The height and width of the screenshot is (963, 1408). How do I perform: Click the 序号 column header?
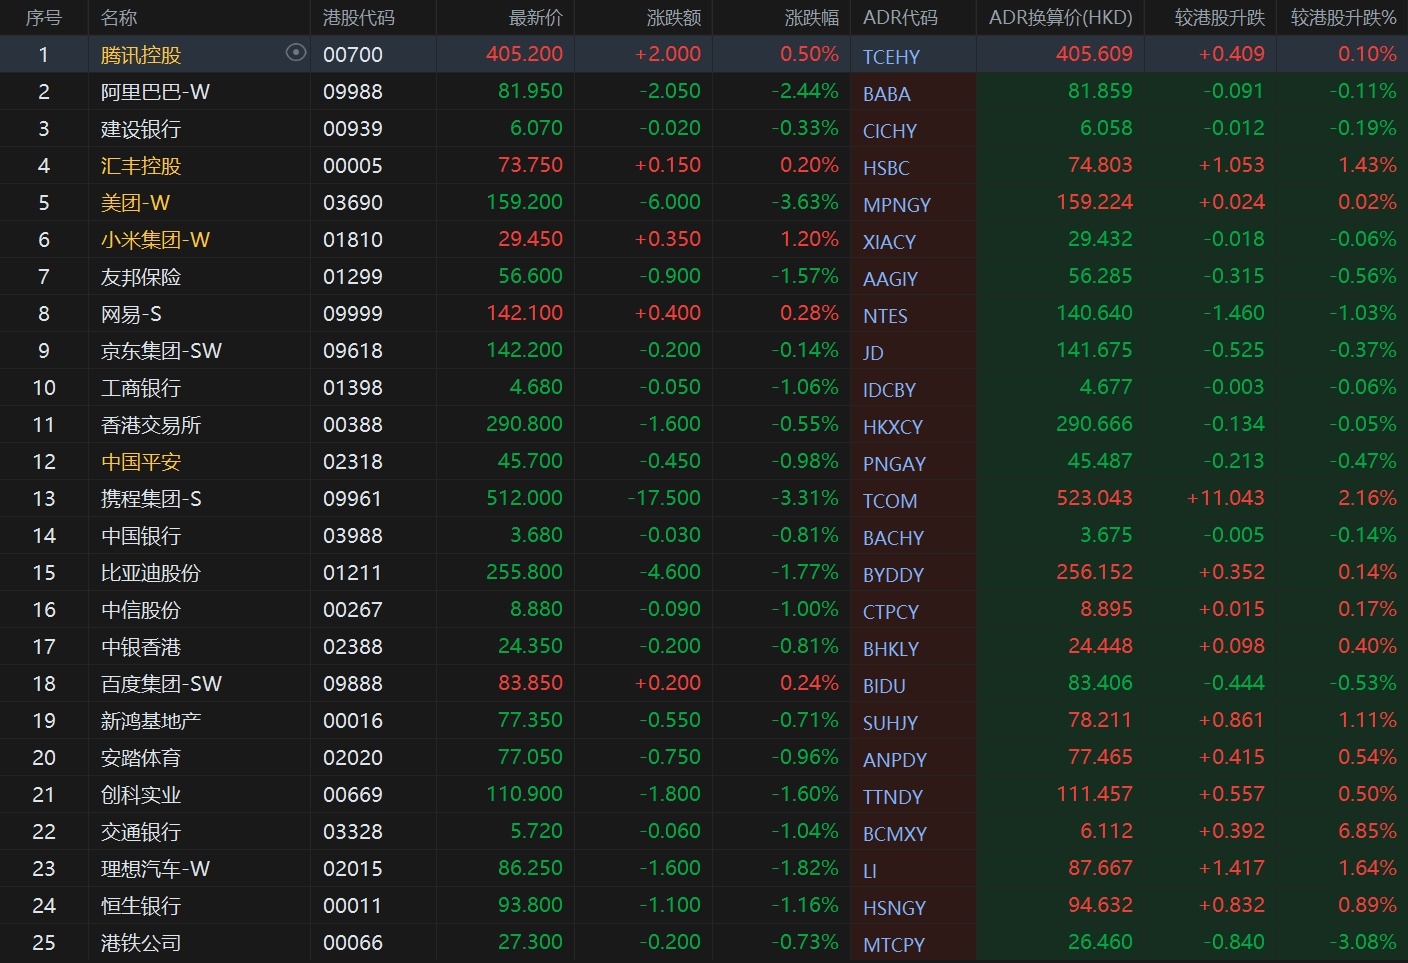(43, 18)
